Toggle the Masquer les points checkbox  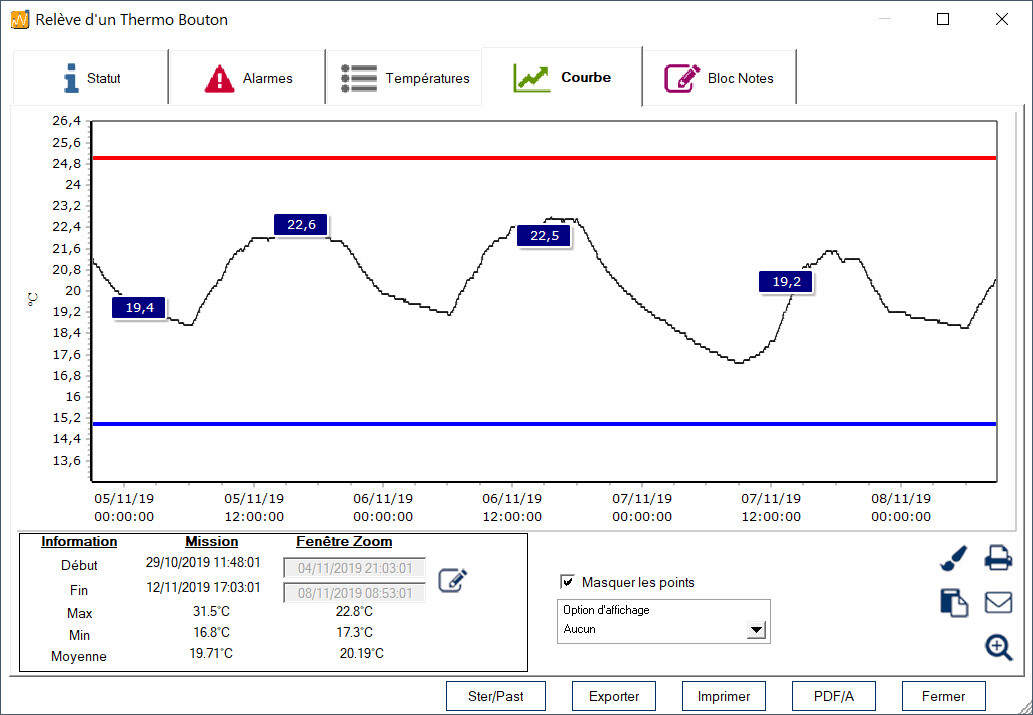(567, 582)
